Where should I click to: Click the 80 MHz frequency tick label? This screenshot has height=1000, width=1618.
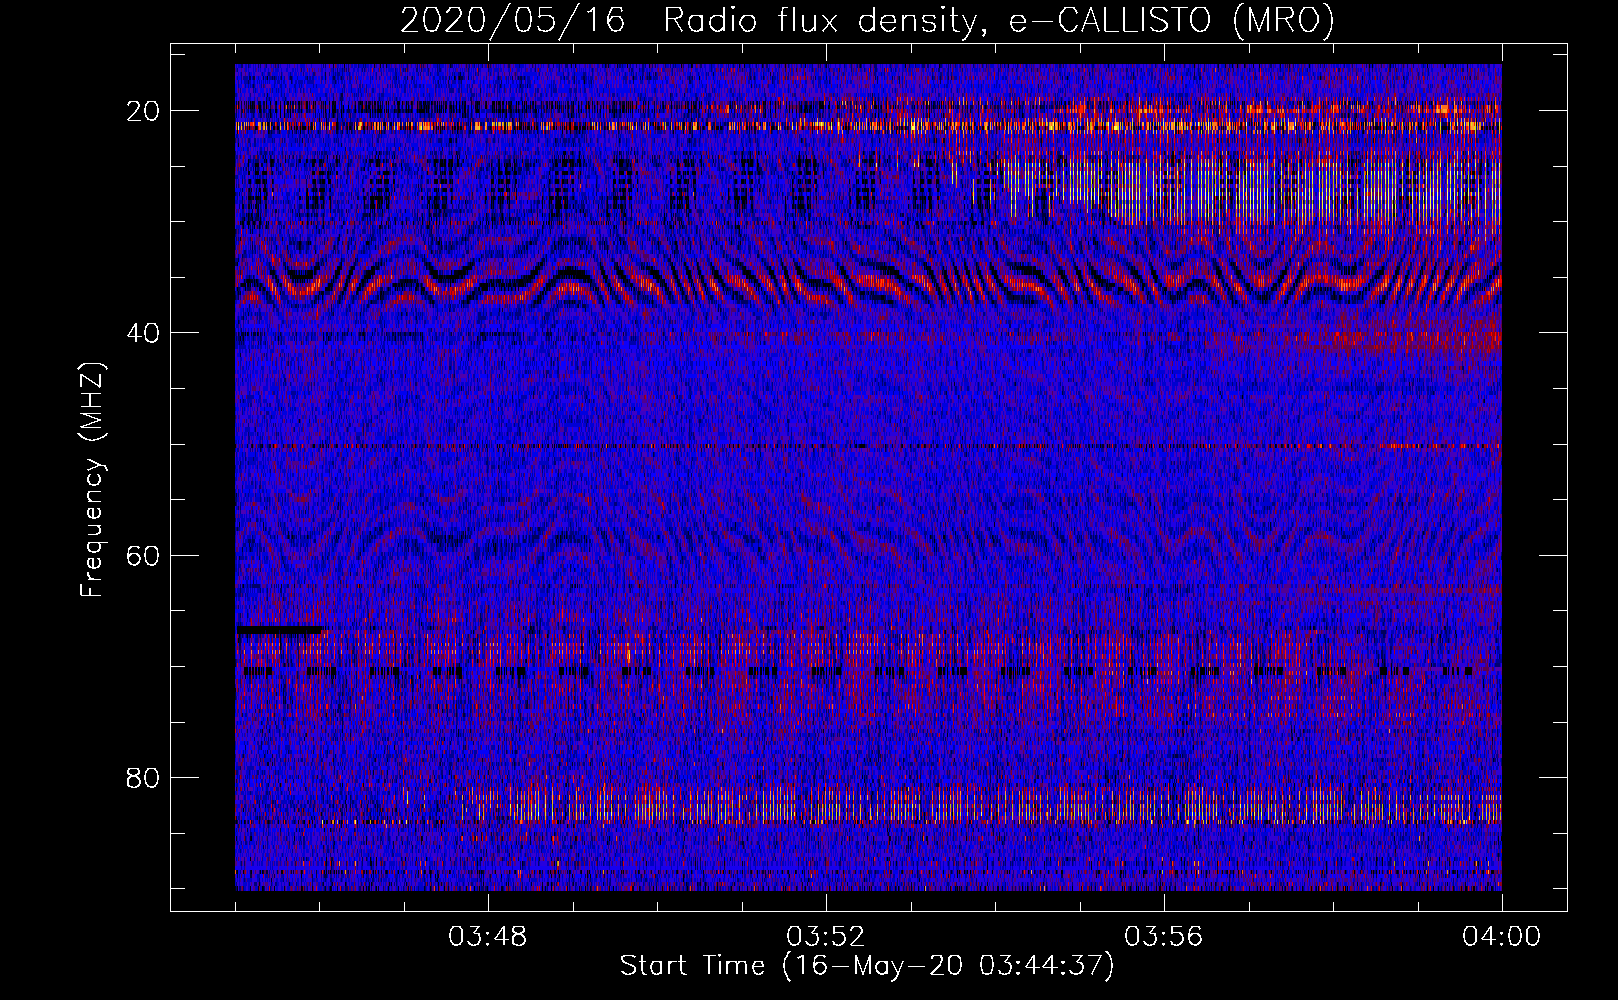pos(143,777)
